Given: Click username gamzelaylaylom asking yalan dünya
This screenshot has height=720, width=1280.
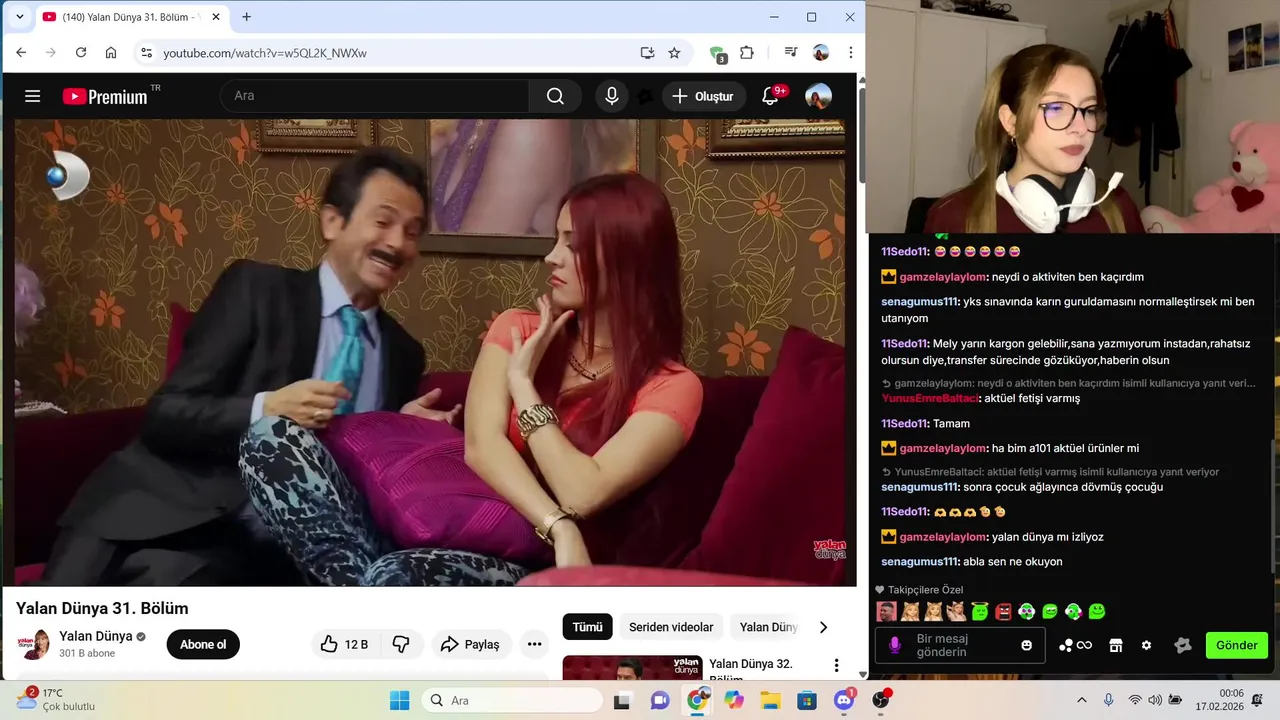Looking at the screenshot, I should coord(943,537).
